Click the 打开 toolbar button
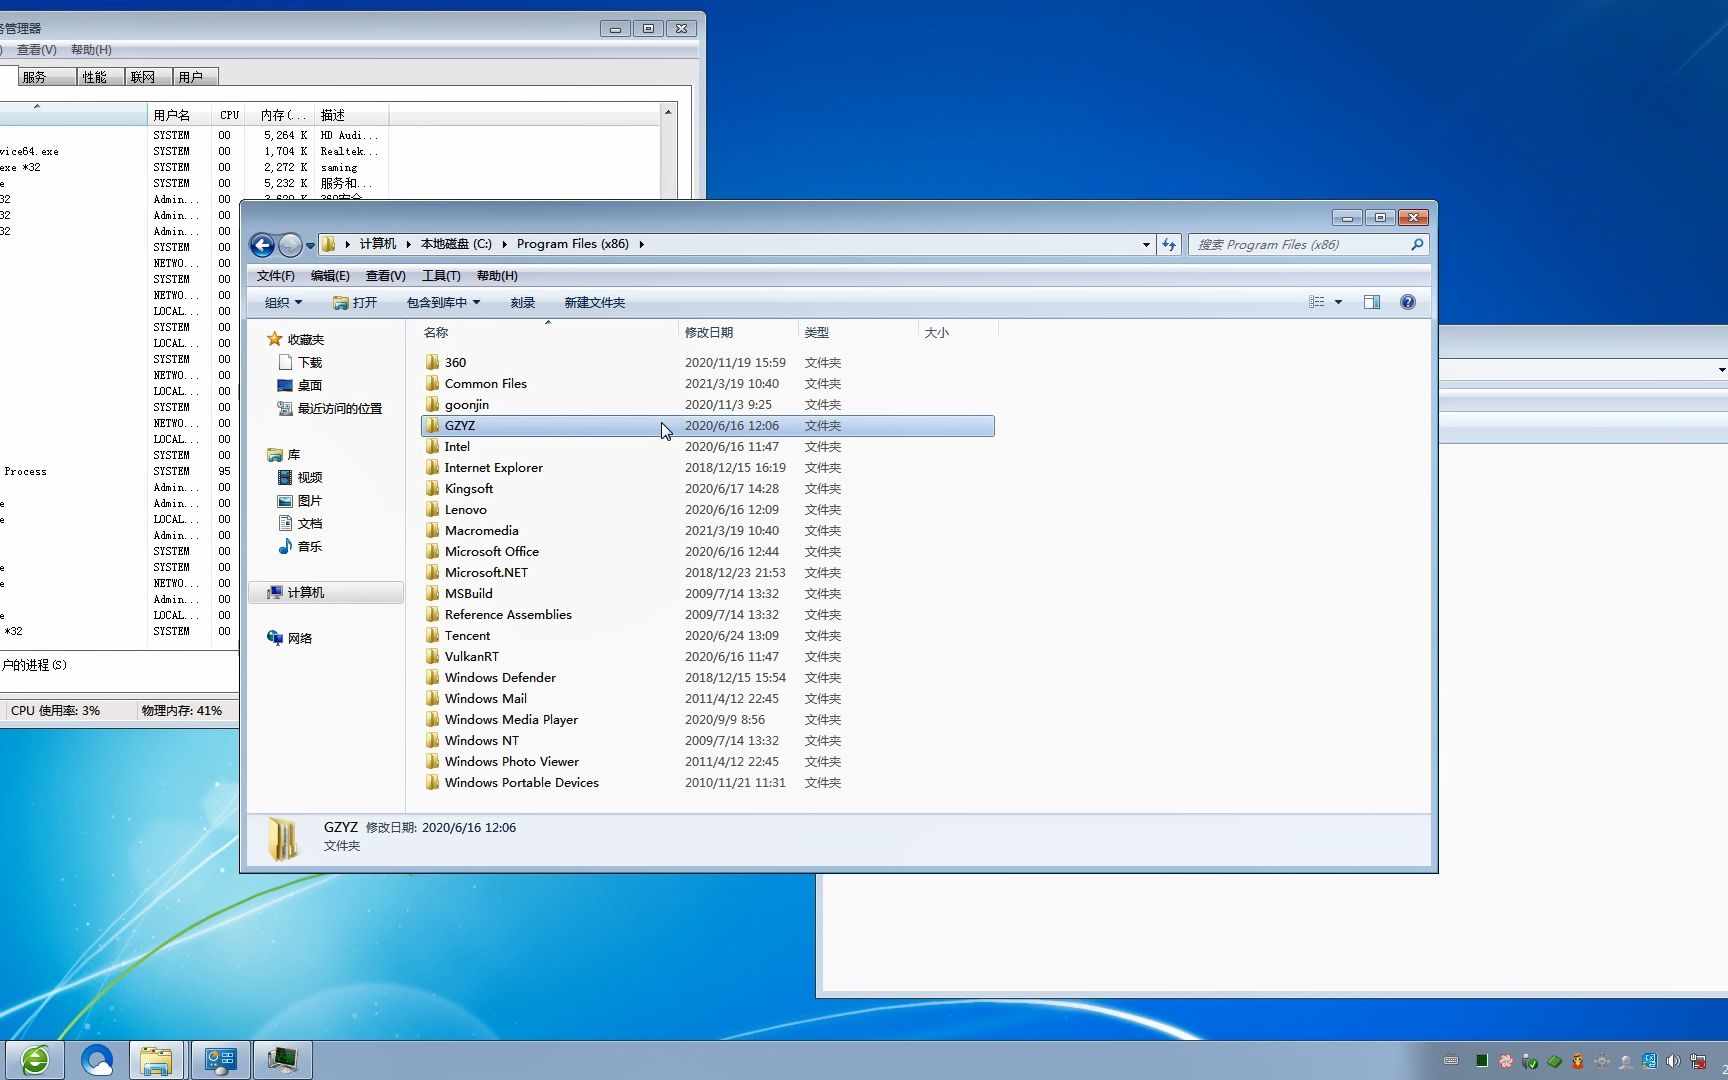This screenshot has width=1728, height=1080. coord(355,303)
